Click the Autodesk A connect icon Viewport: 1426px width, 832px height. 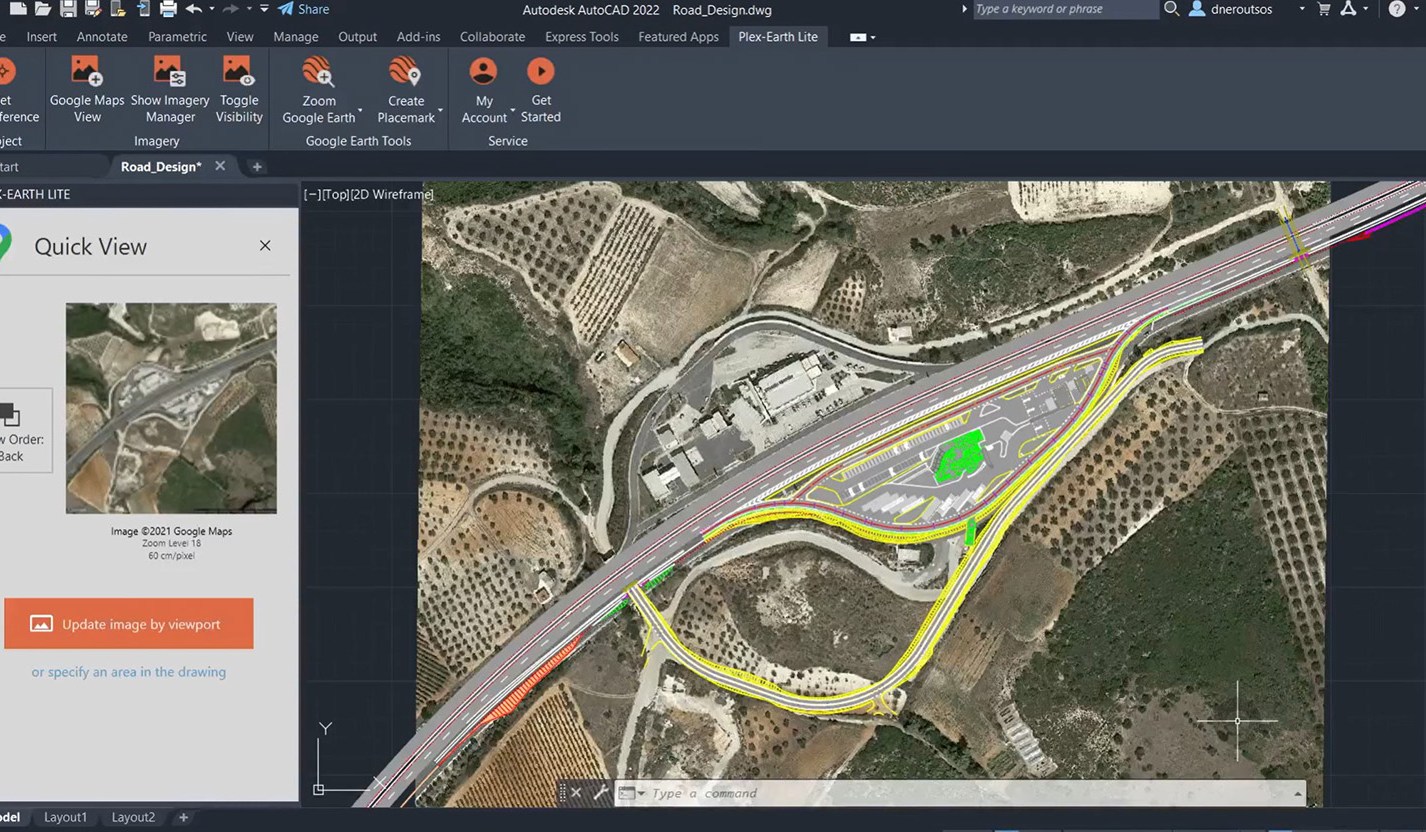coord(1348,9)
